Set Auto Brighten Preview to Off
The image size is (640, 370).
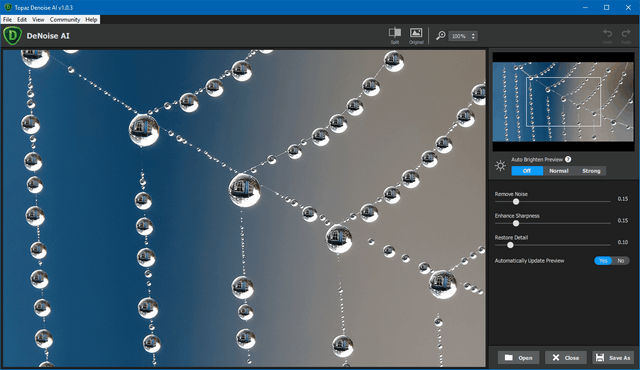(527, 171)
